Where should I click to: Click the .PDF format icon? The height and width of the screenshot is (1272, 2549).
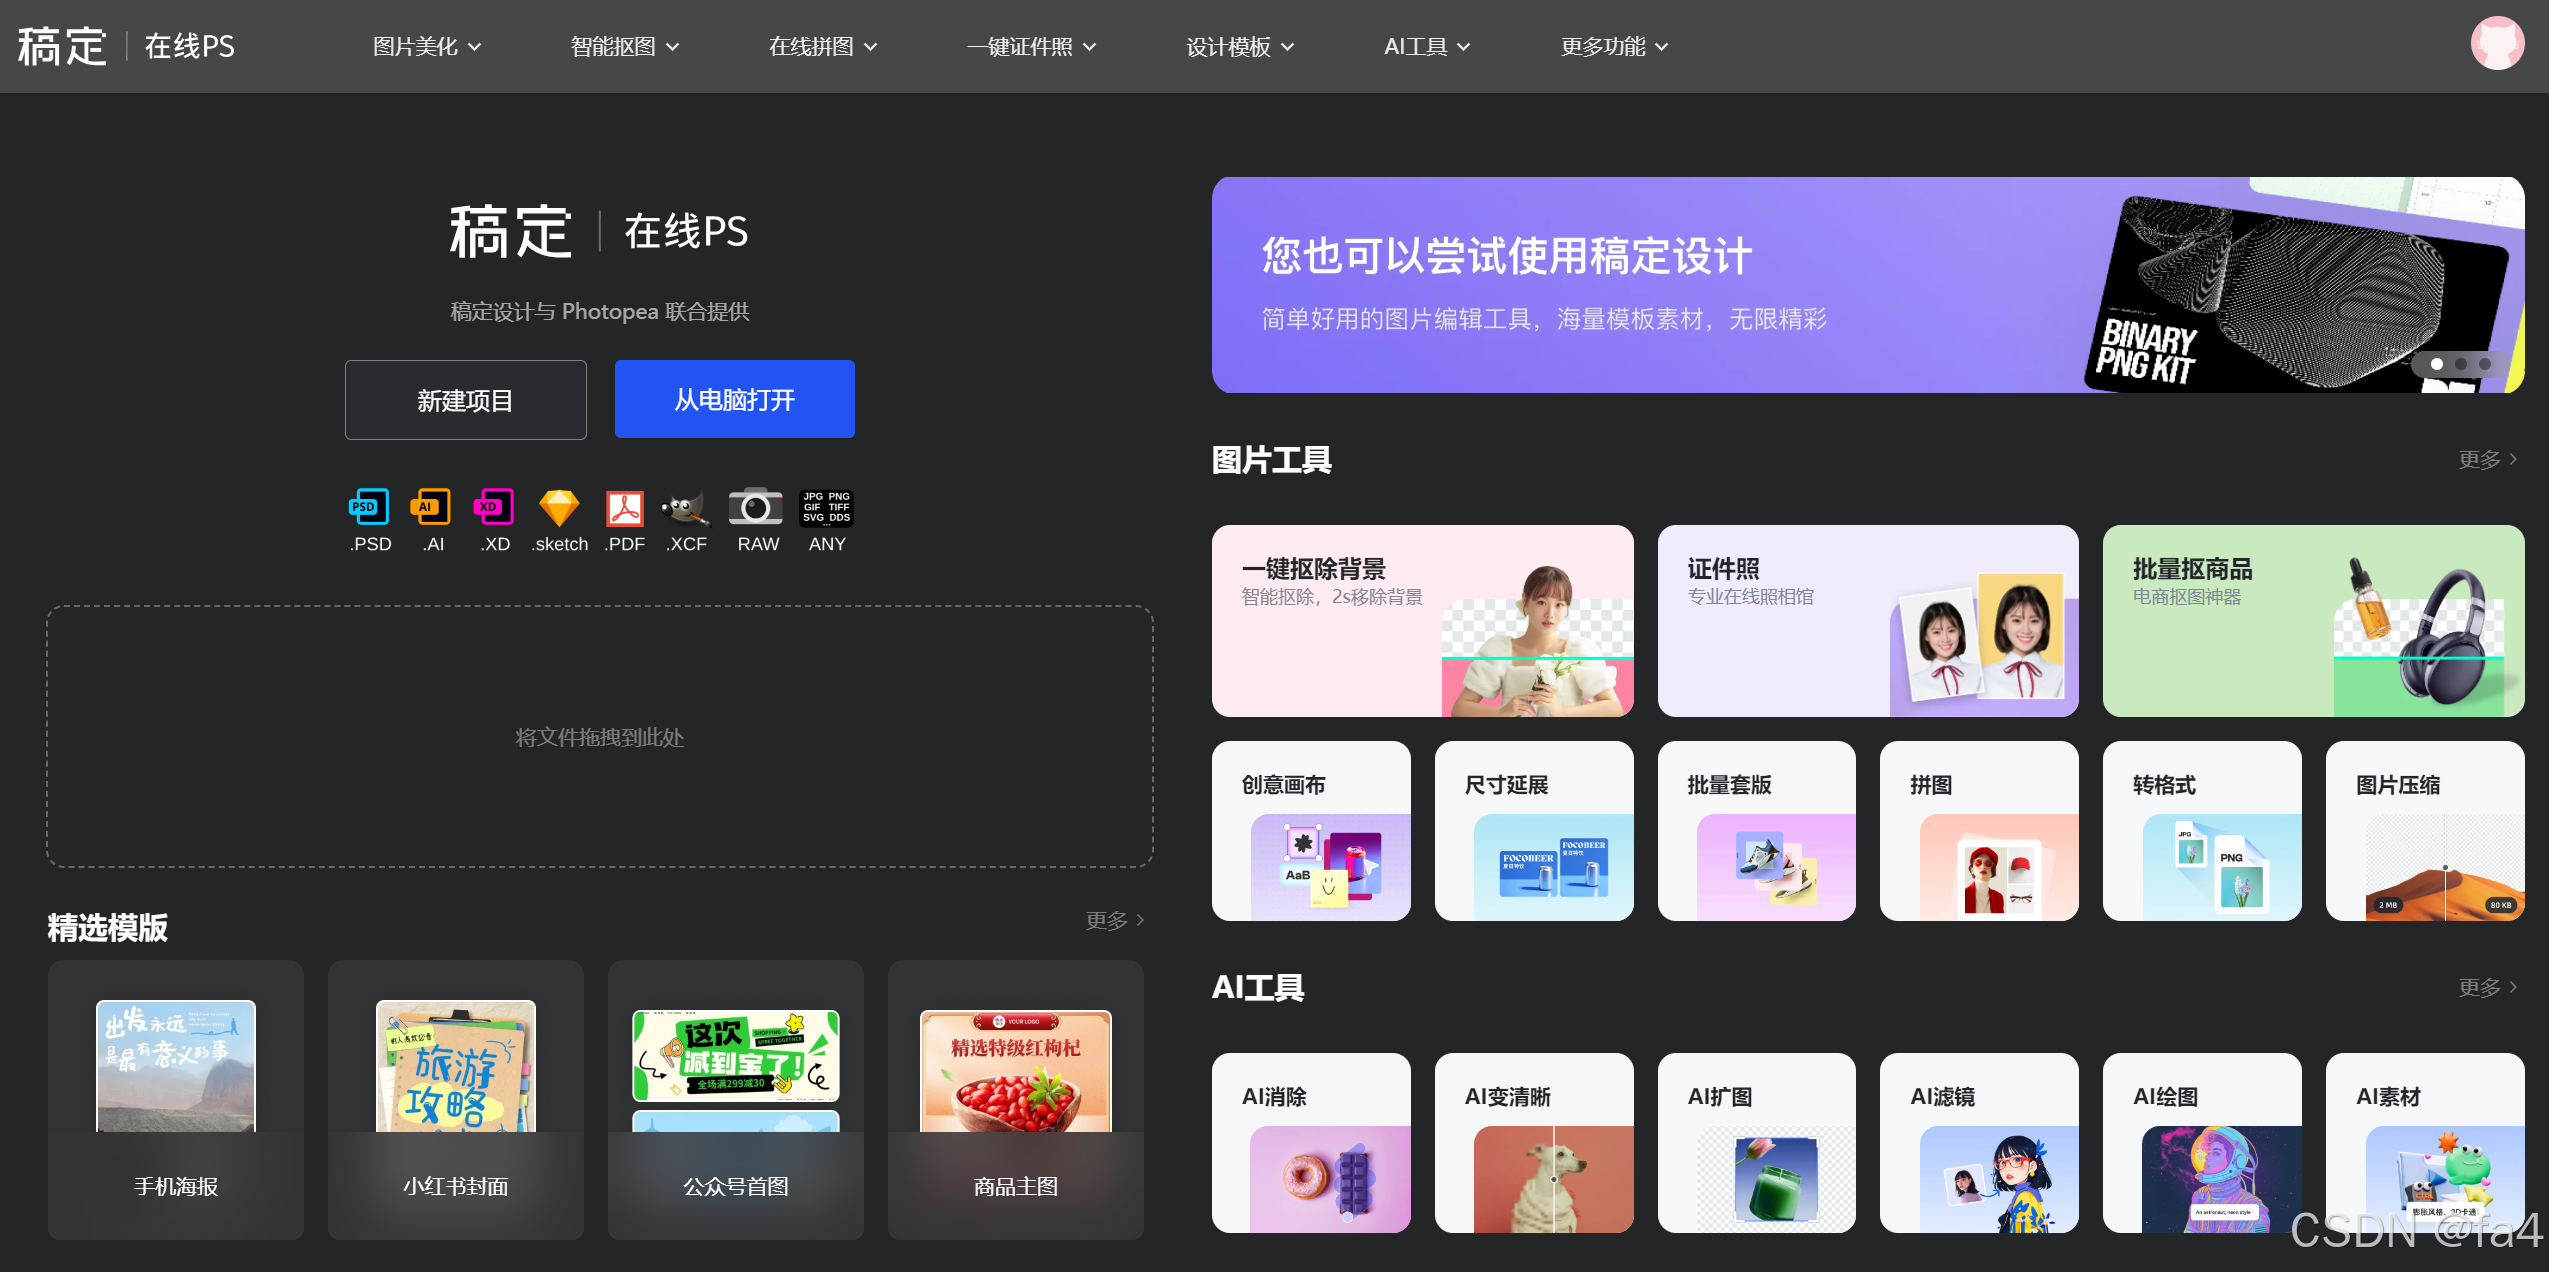(x=625, y=507)
